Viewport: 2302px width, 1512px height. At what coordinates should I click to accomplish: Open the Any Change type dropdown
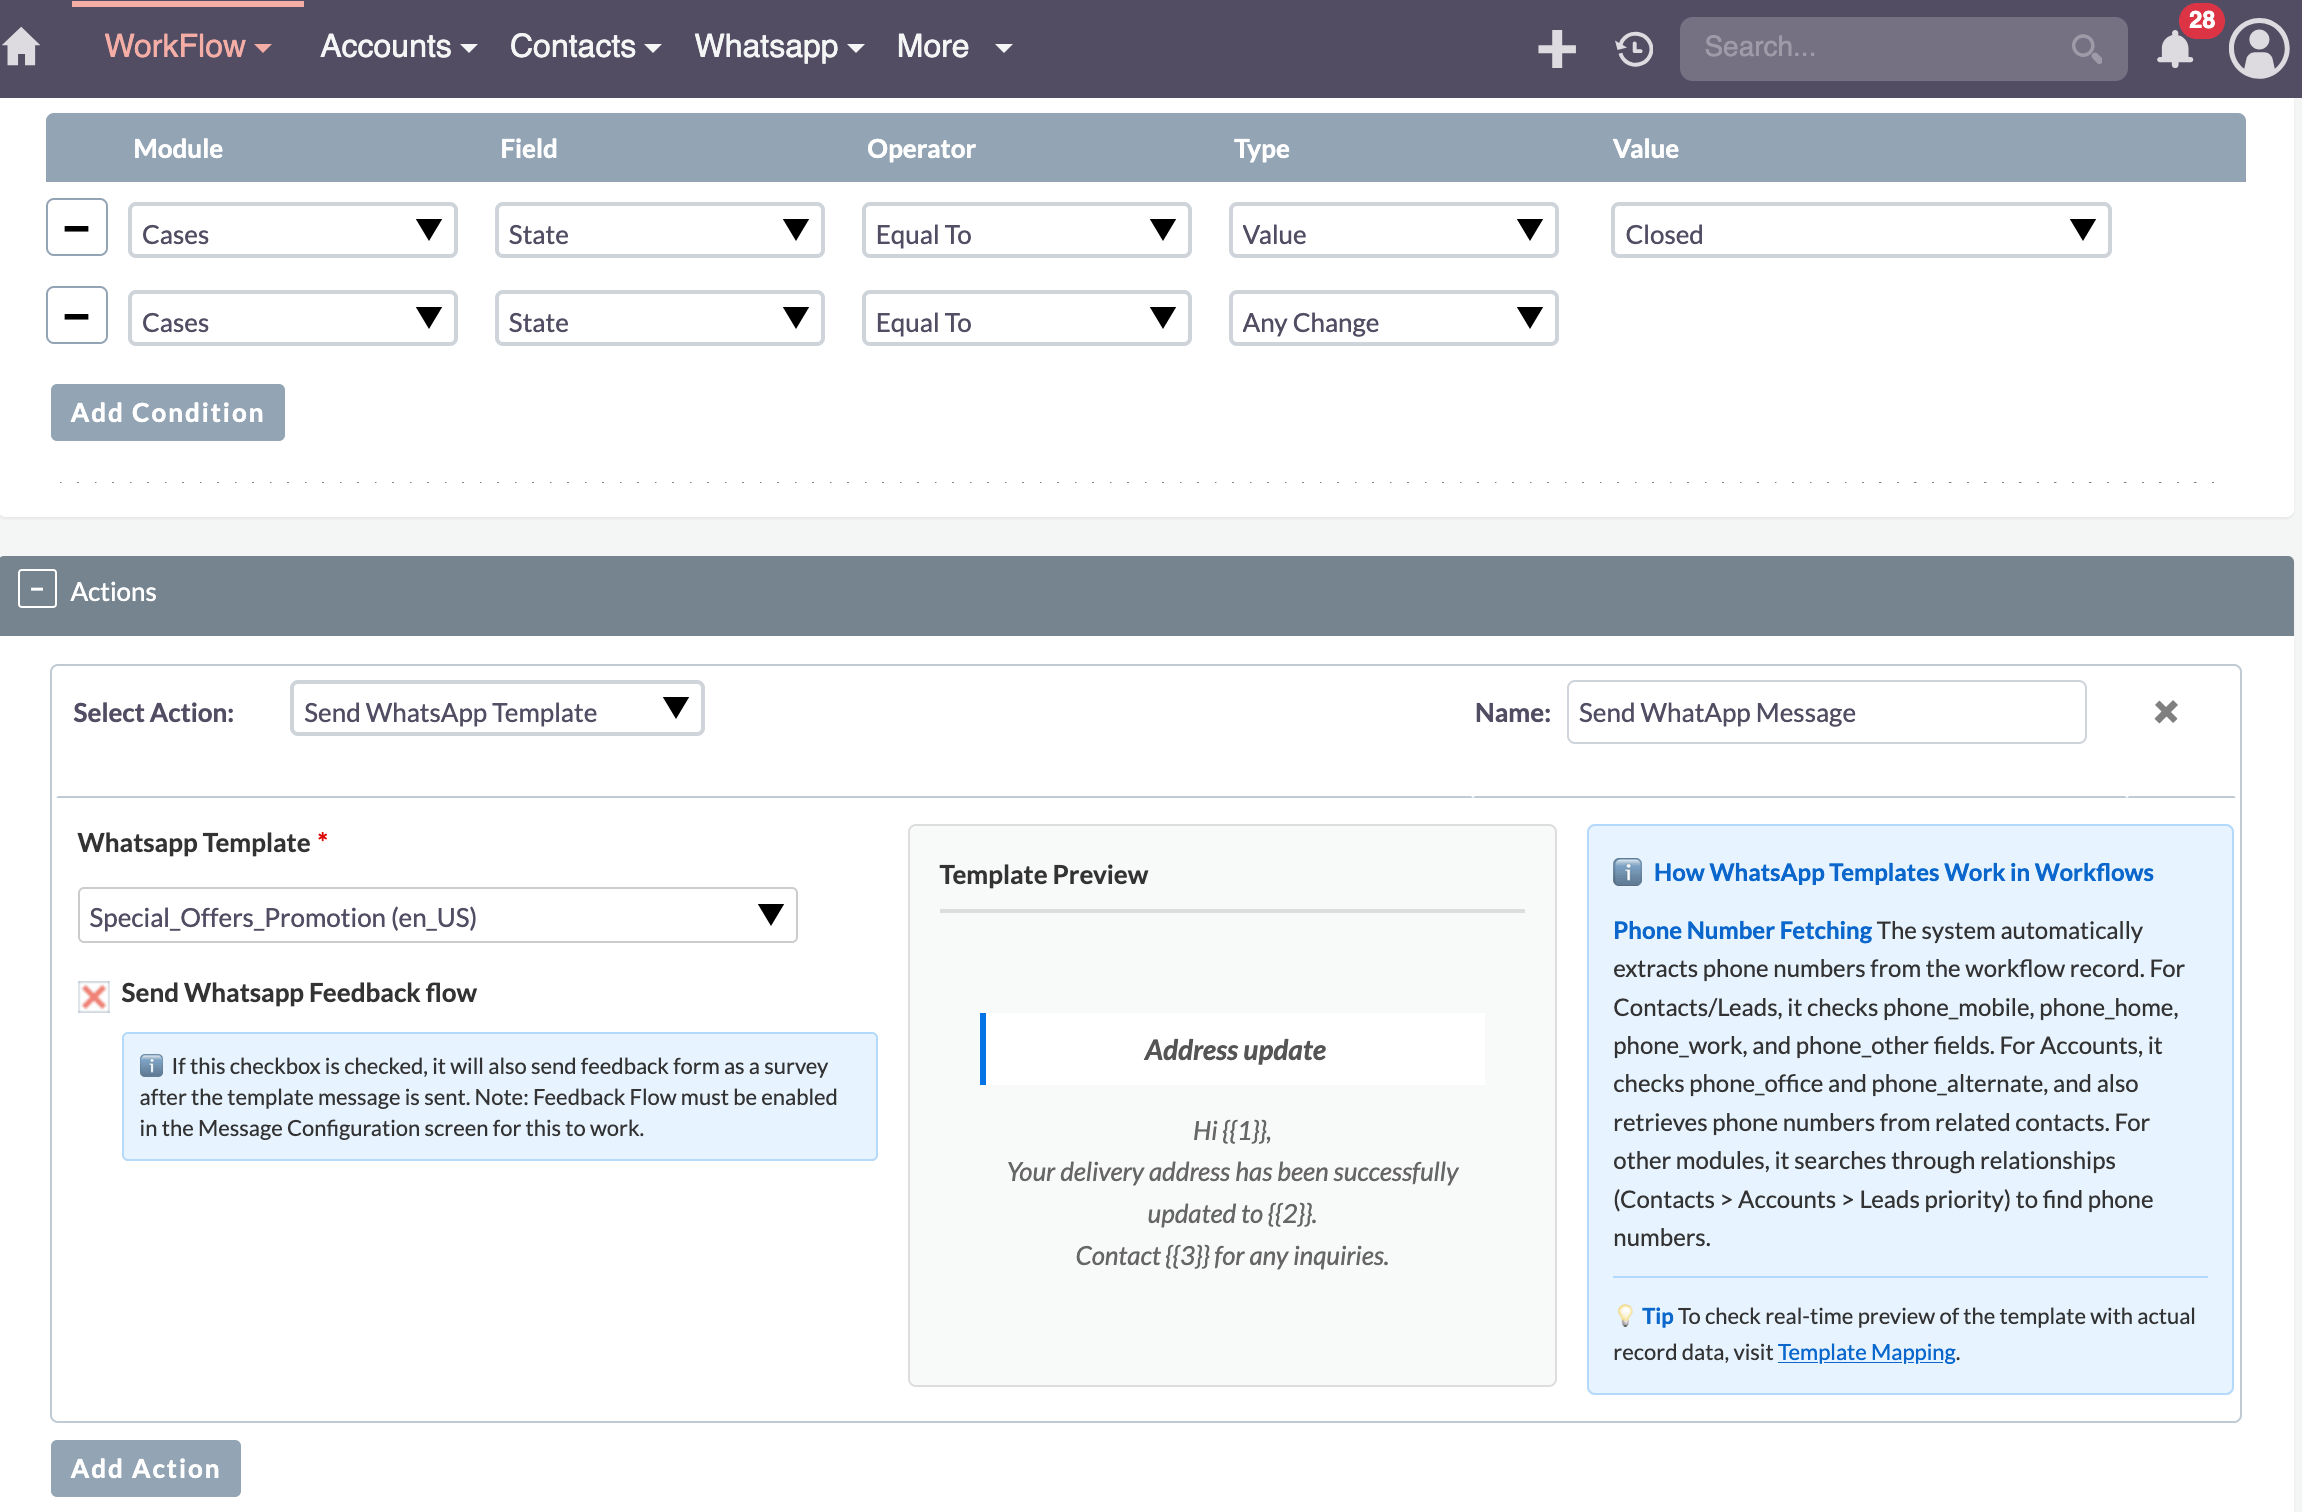tap(1392, 320)
